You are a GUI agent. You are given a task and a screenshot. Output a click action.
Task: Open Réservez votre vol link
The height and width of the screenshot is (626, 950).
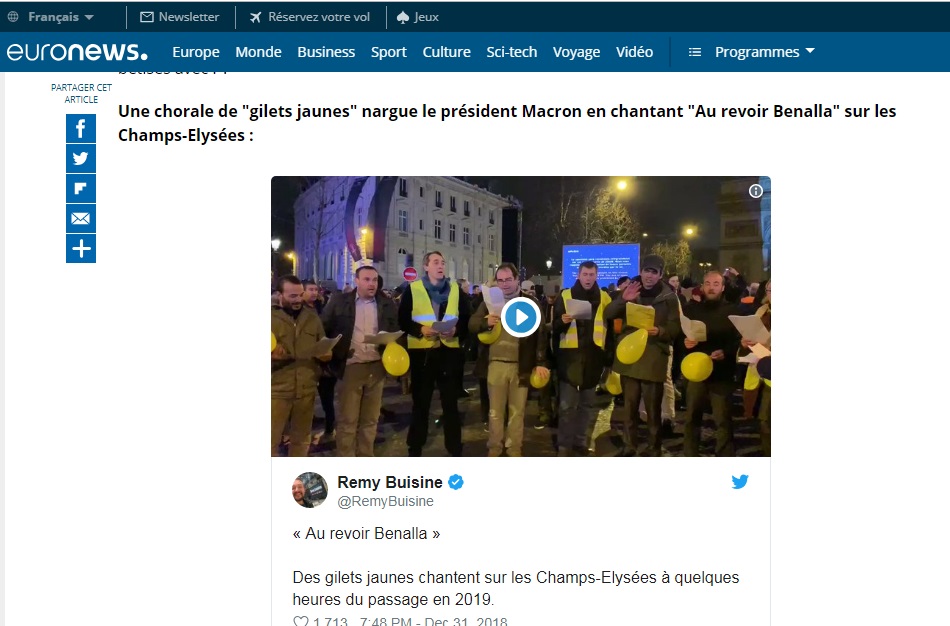(310, 17)
